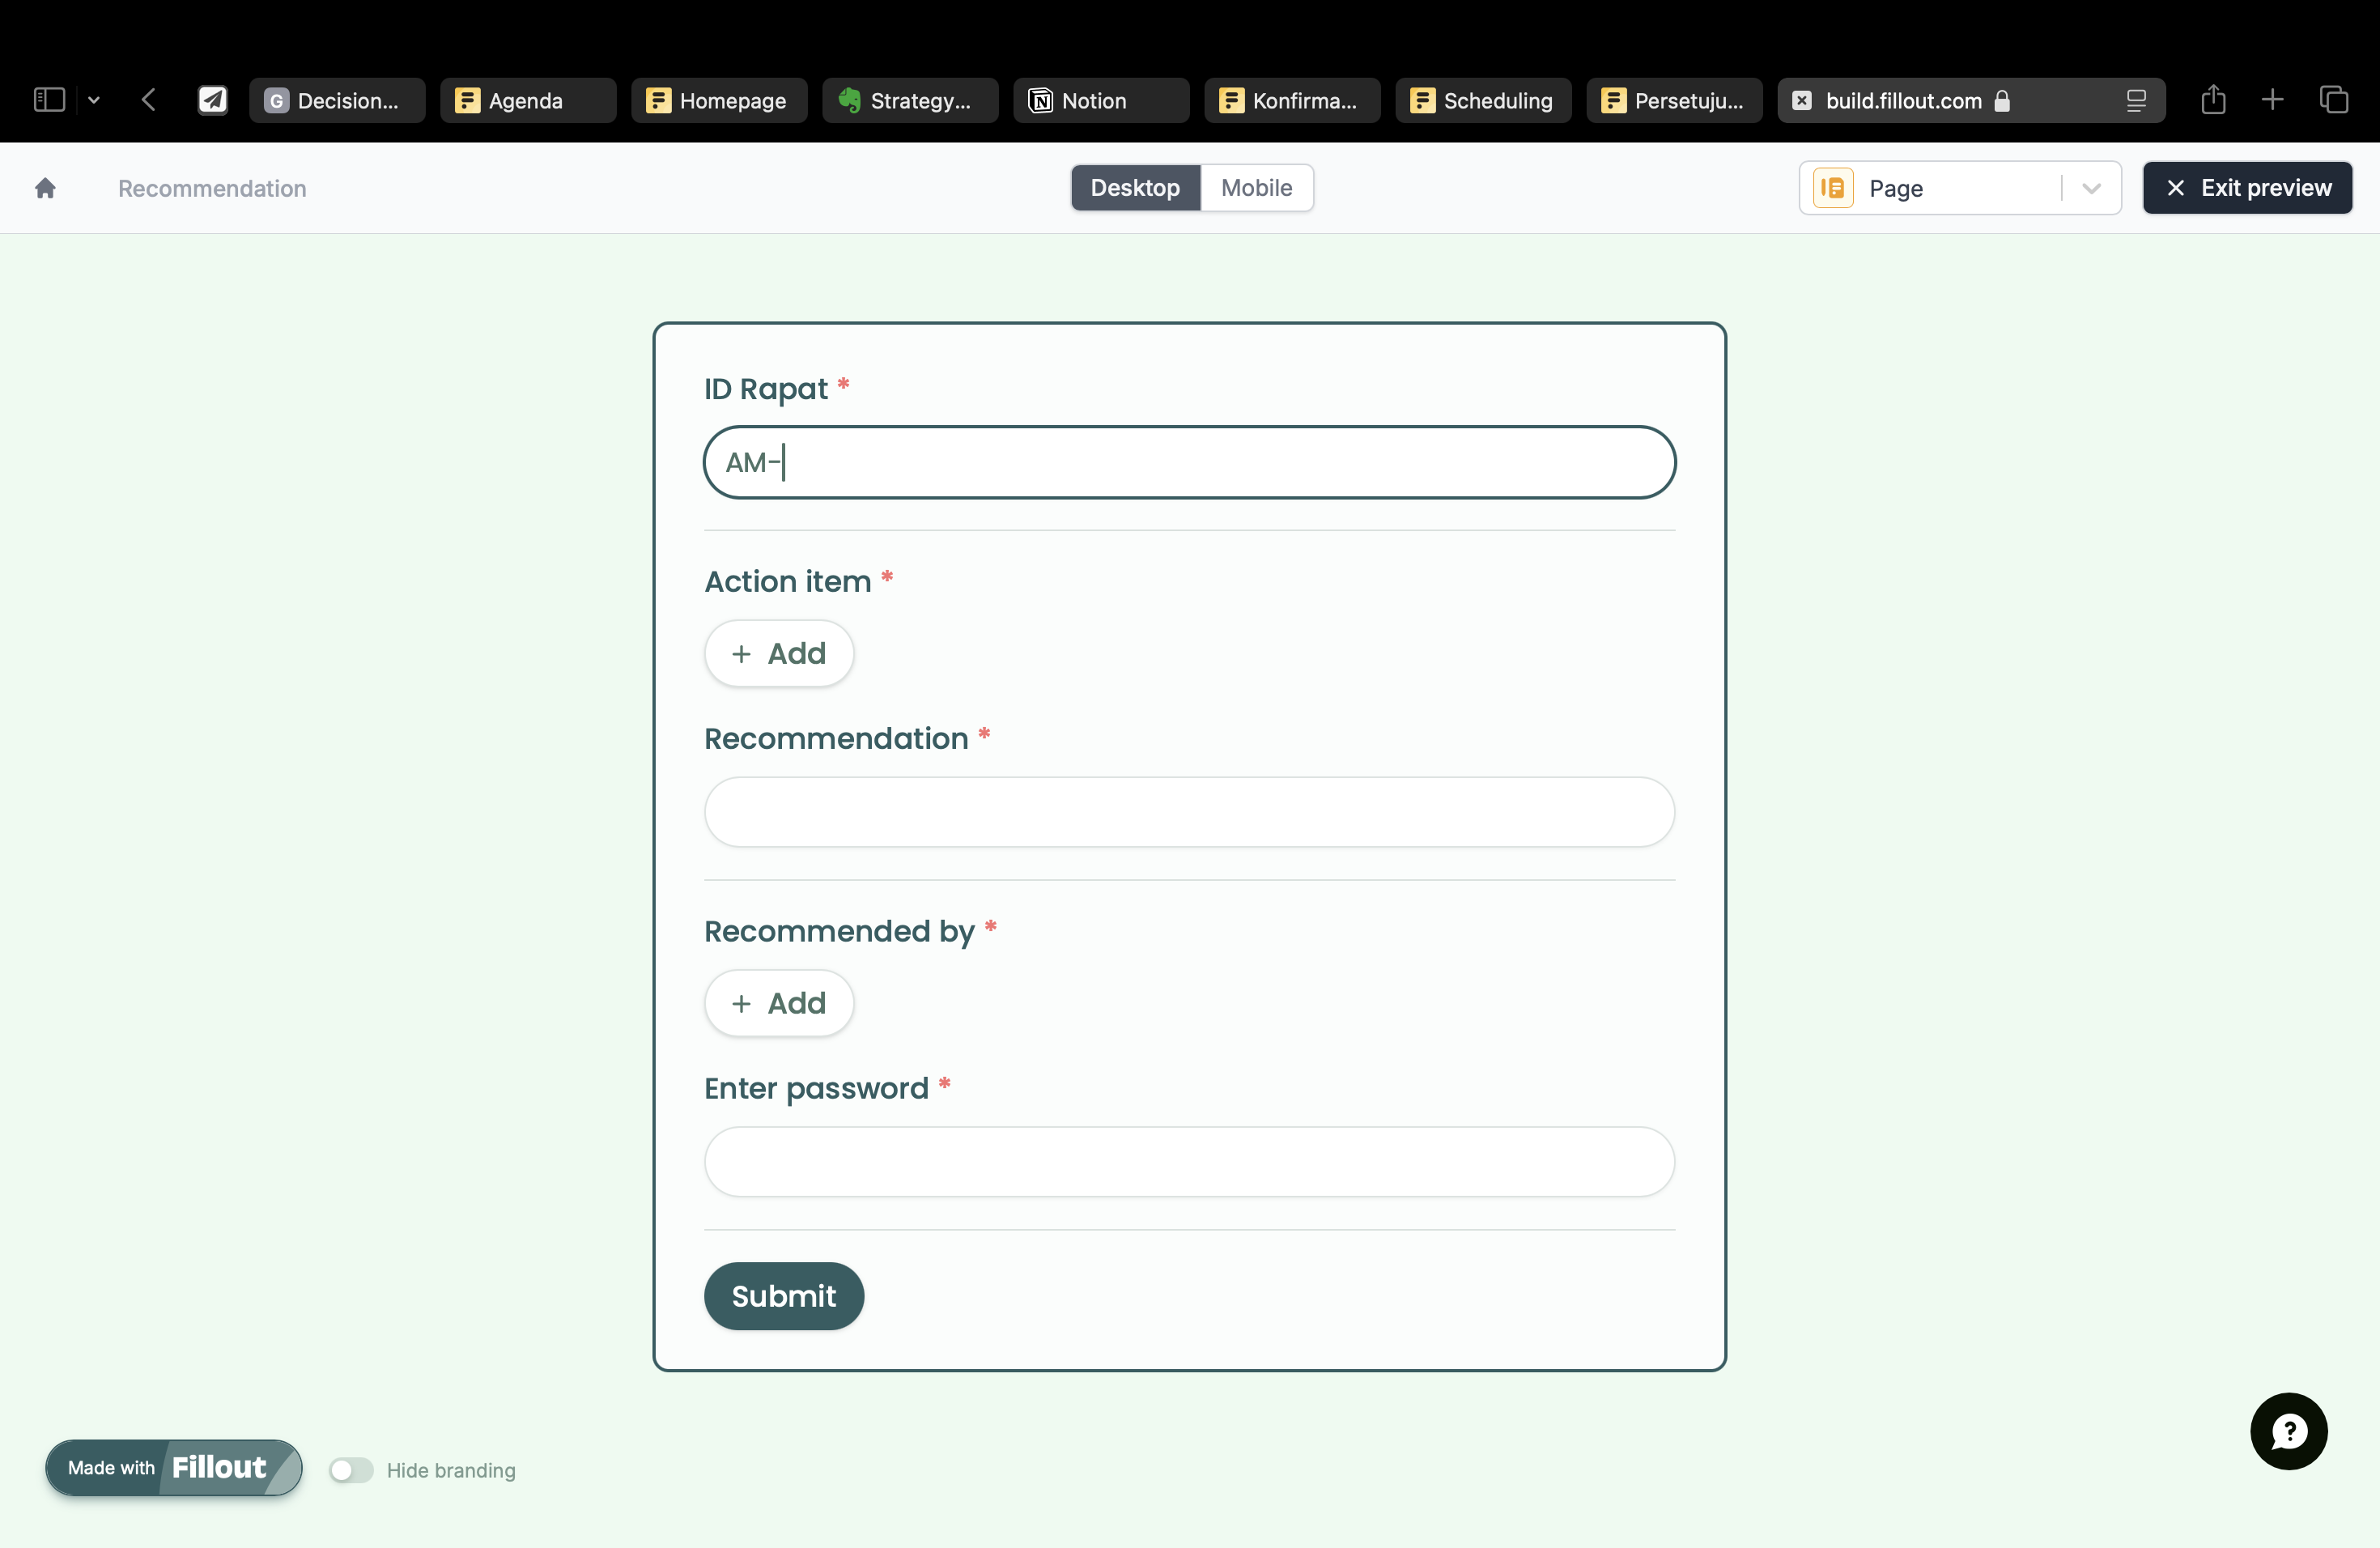Add a Recommended by entry
Image resolution: width=2380 pixels, height=1548 pixels.
click(779, 1003)
